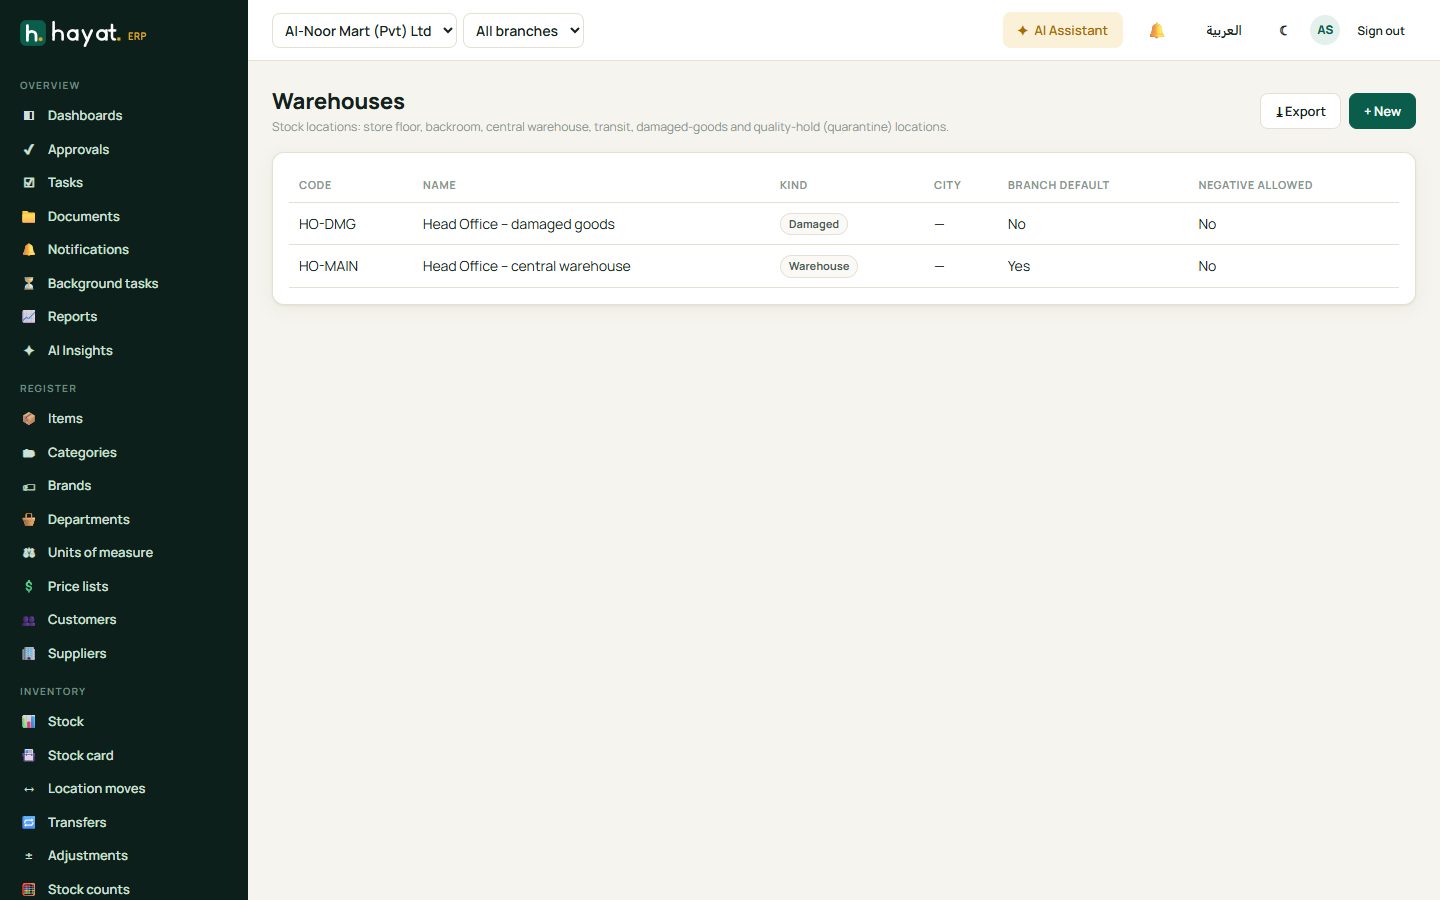This screenshot has height=900, width=1440.
Task: Open Notifications in the sidebar
Action: click(88, 250)
